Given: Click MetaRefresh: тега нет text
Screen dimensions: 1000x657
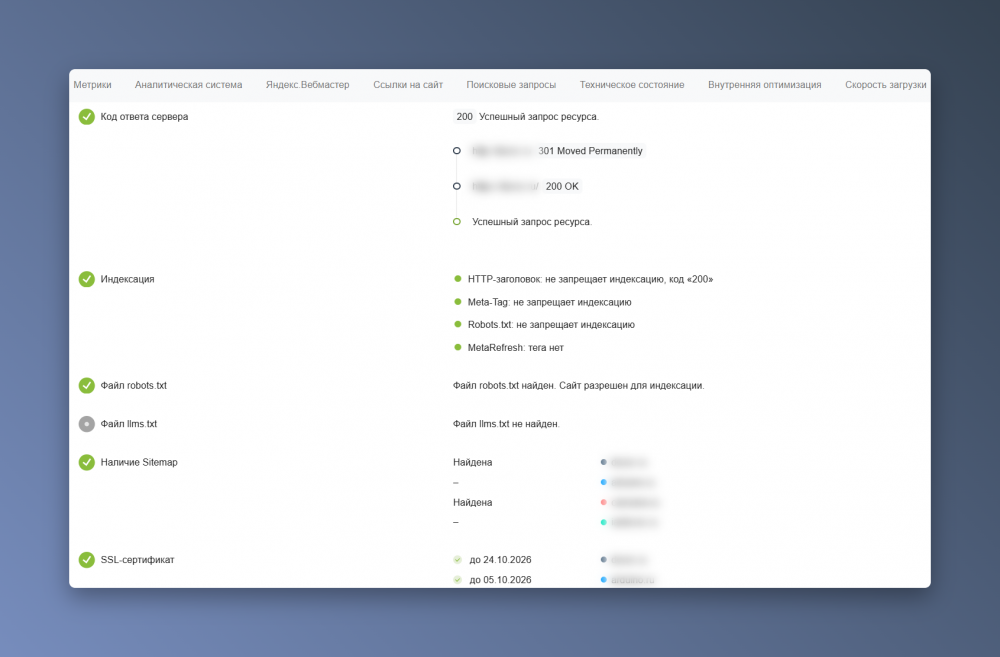Looking at the screenshot, I should point(515,348).
